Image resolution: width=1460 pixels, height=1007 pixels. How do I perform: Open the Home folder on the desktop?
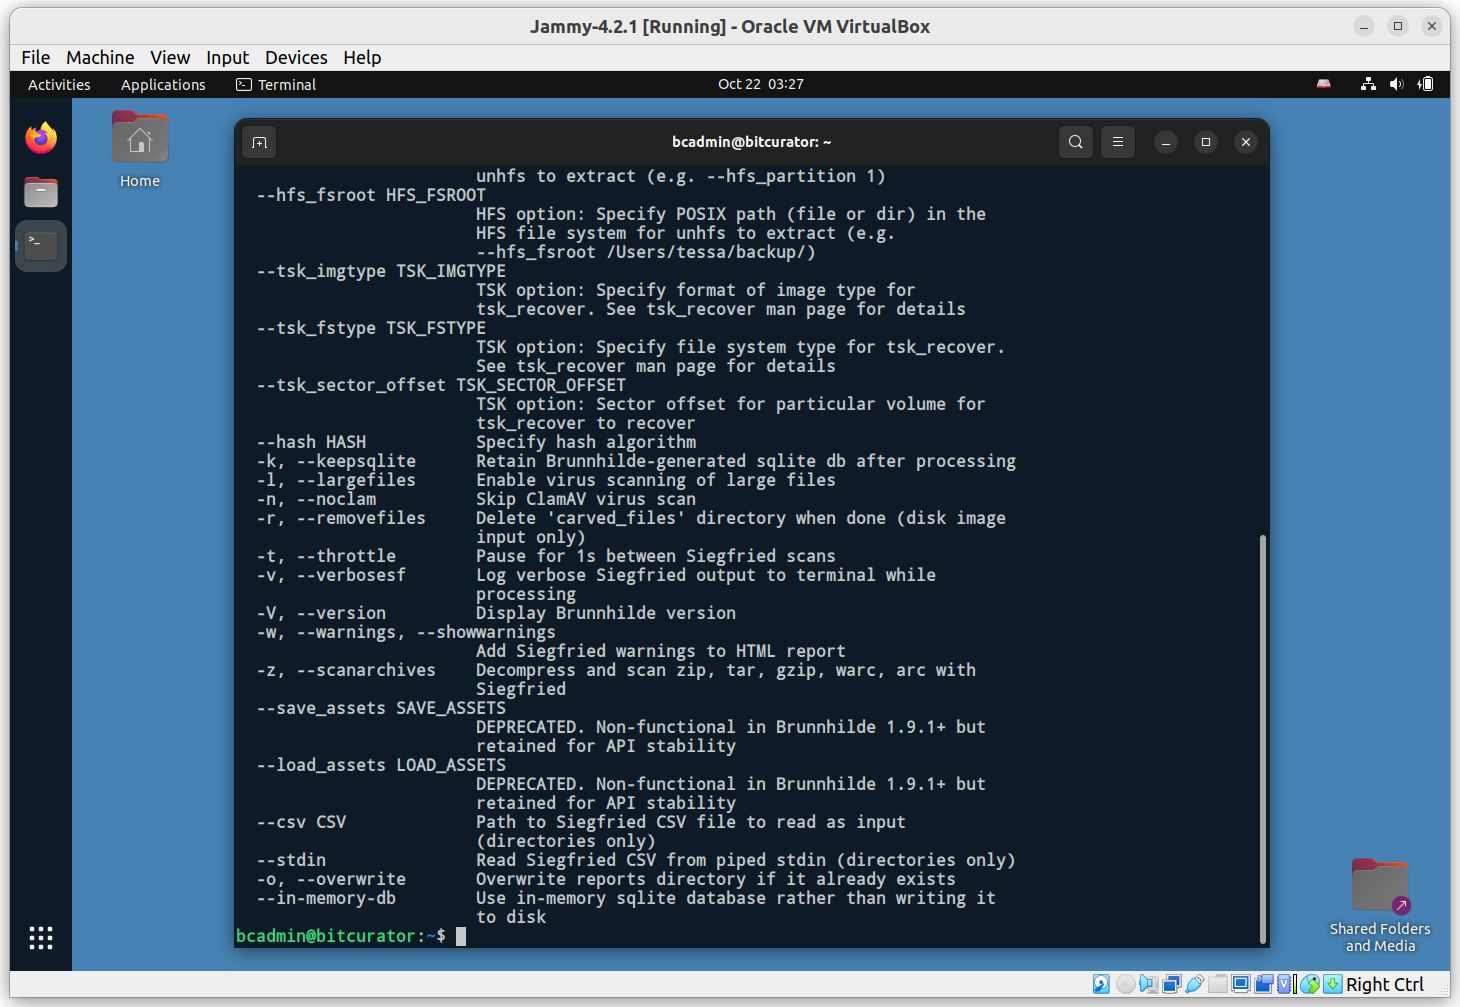(x=140, y=150)
